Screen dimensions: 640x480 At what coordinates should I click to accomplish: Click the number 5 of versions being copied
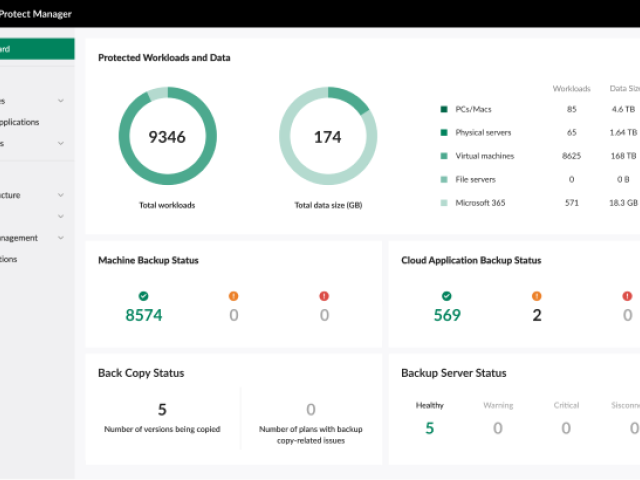coord(162,409)
